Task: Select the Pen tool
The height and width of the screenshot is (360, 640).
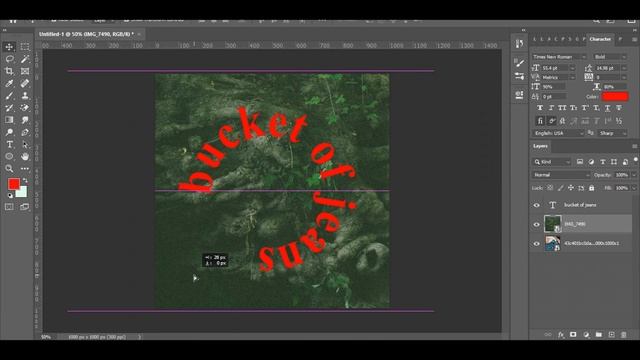Action: 25,132
